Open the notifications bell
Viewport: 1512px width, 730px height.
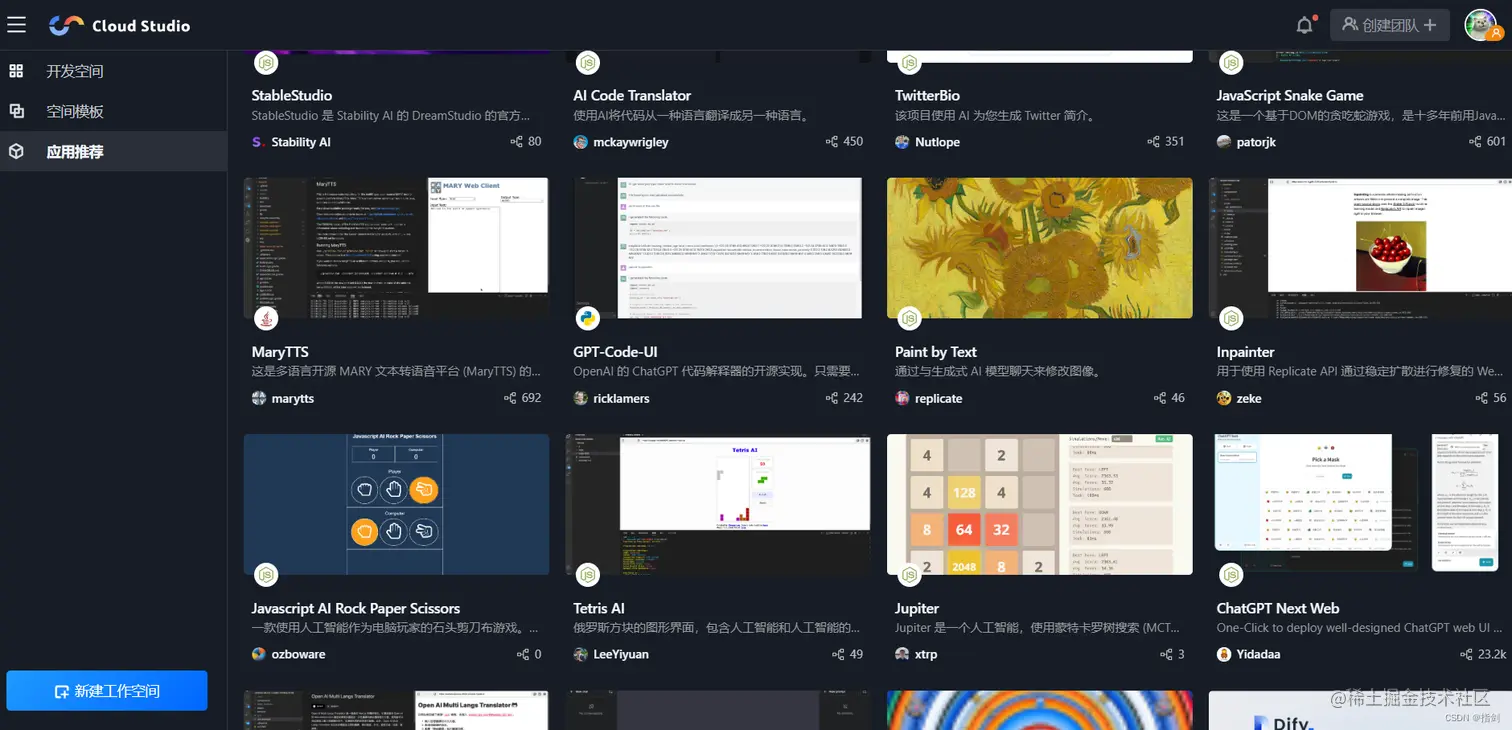coord(1305,25)
